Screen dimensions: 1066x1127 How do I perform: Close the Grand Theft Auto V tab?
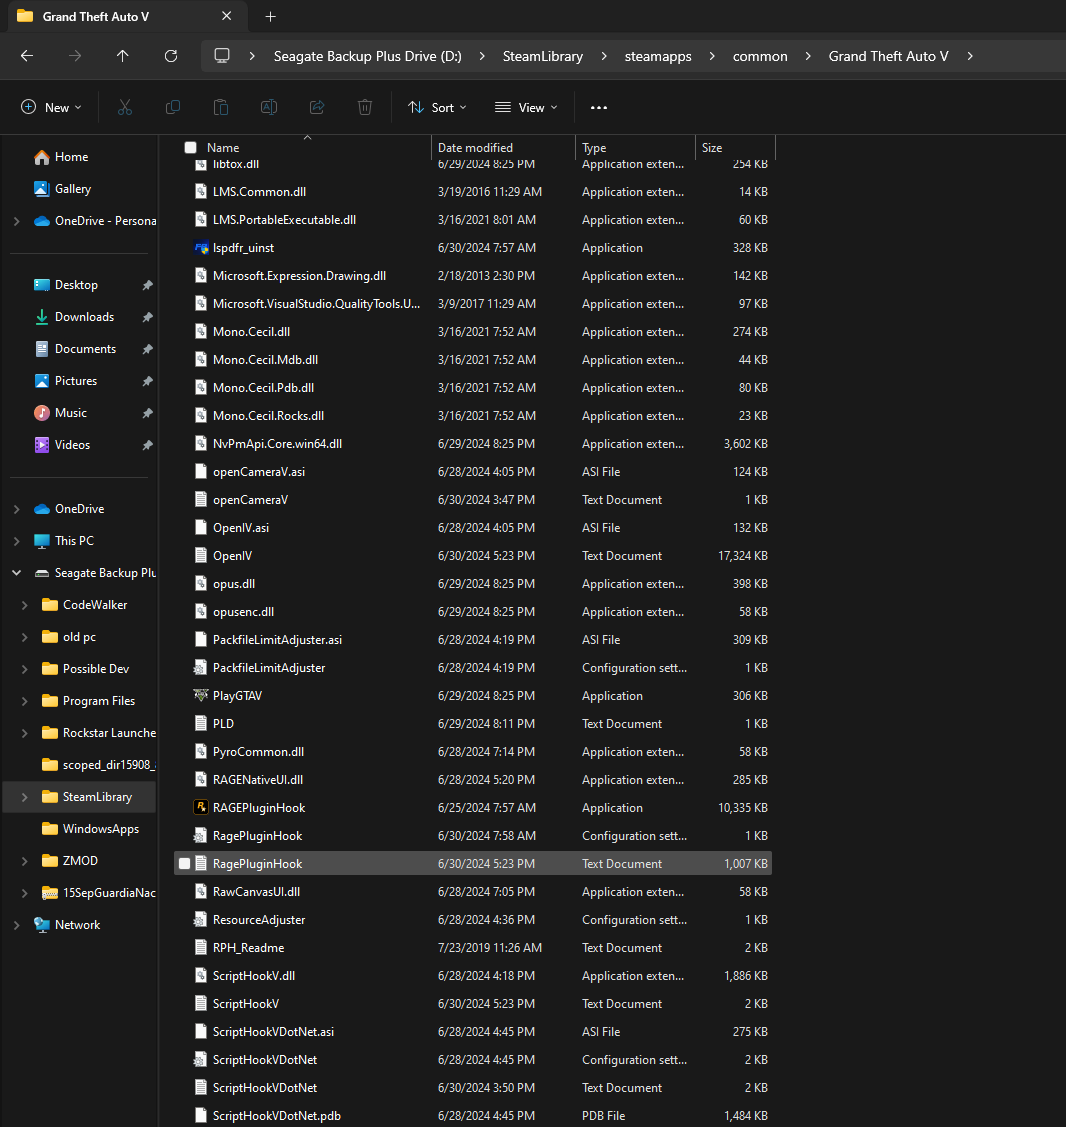click(226, 16)
